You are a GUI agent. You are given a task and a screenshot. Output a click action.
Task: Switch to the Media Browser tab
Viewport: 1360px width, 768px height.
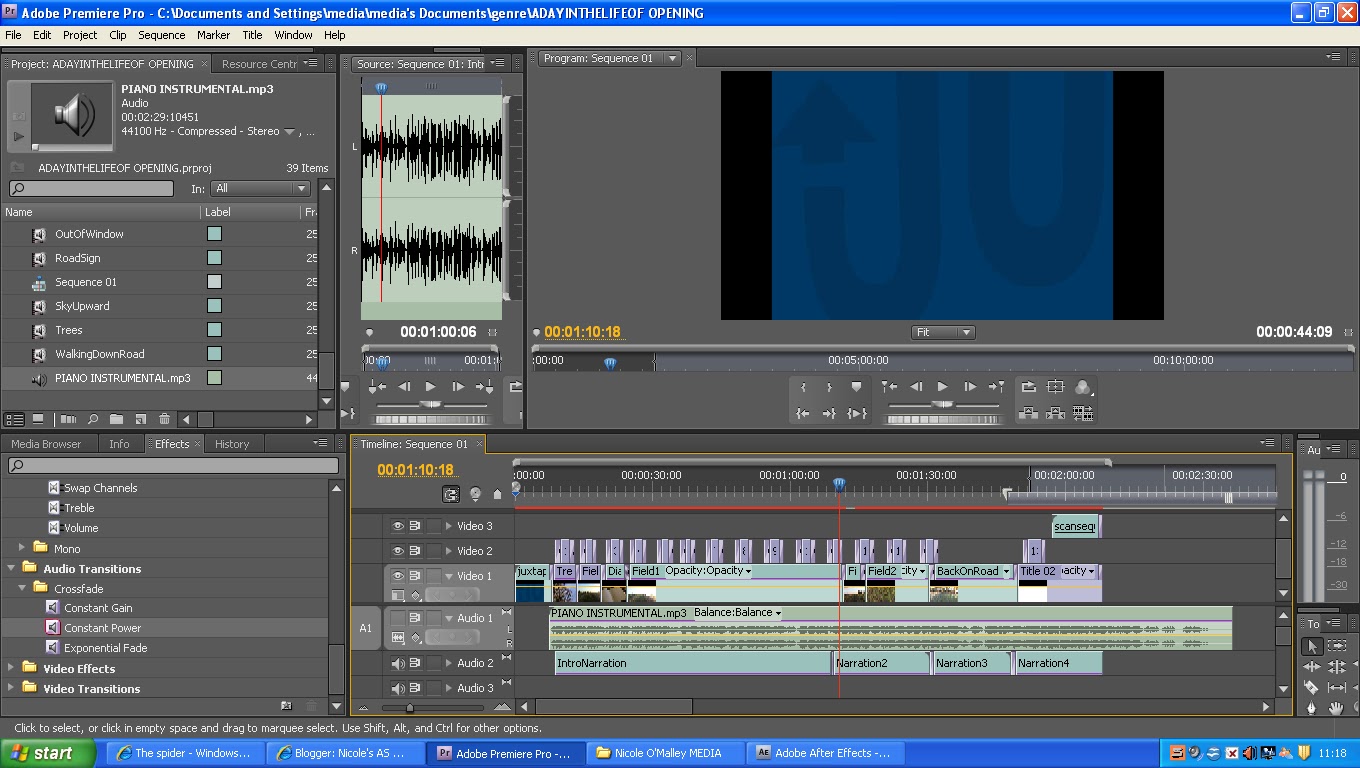[x=46, y=444]
